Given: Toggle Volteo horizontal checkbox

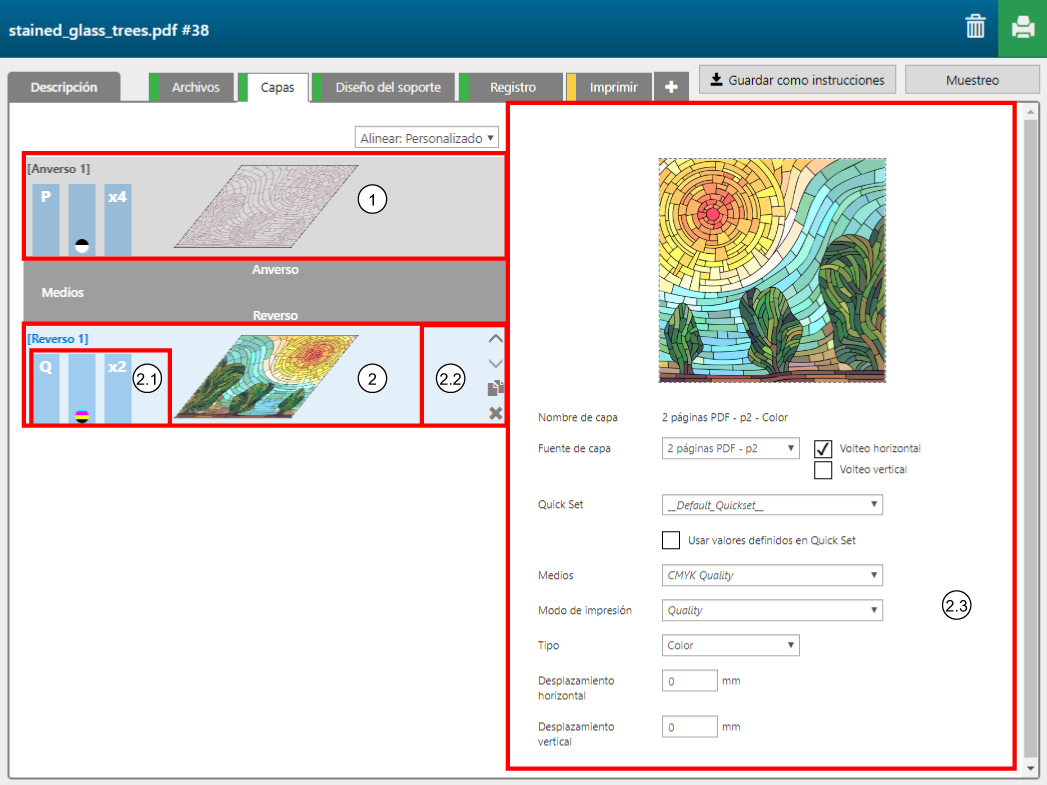Looking at the screenshot, I should 823,449.
